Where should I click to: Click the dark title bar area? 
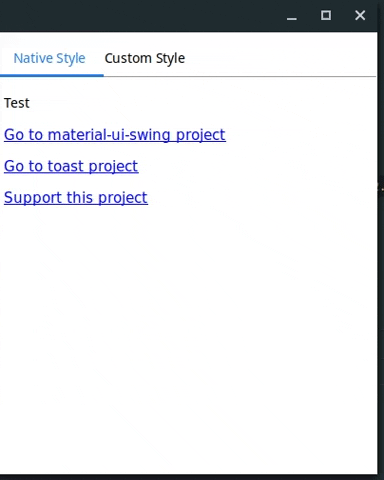click(x=140, y=16)
